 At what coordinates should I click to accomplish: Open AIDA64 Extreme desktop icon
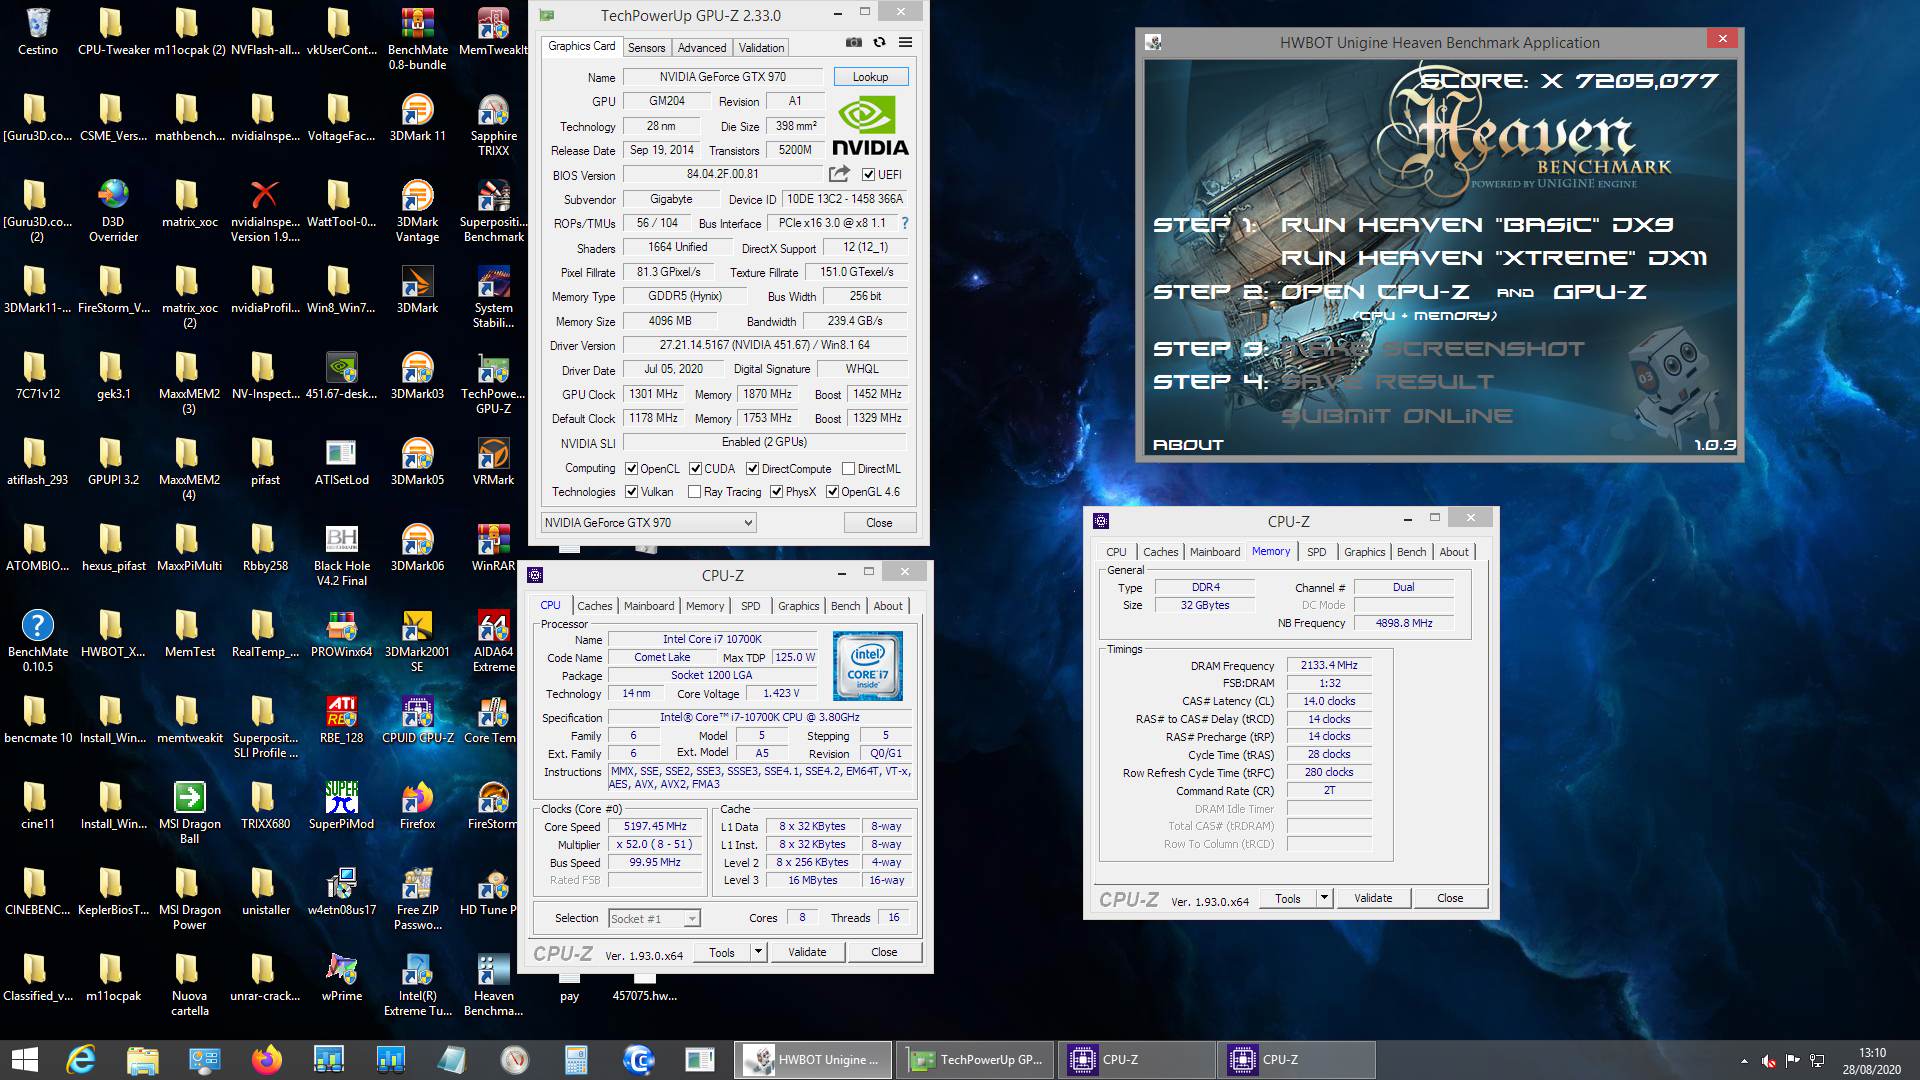pyautogui.click(x=493, y=641)
